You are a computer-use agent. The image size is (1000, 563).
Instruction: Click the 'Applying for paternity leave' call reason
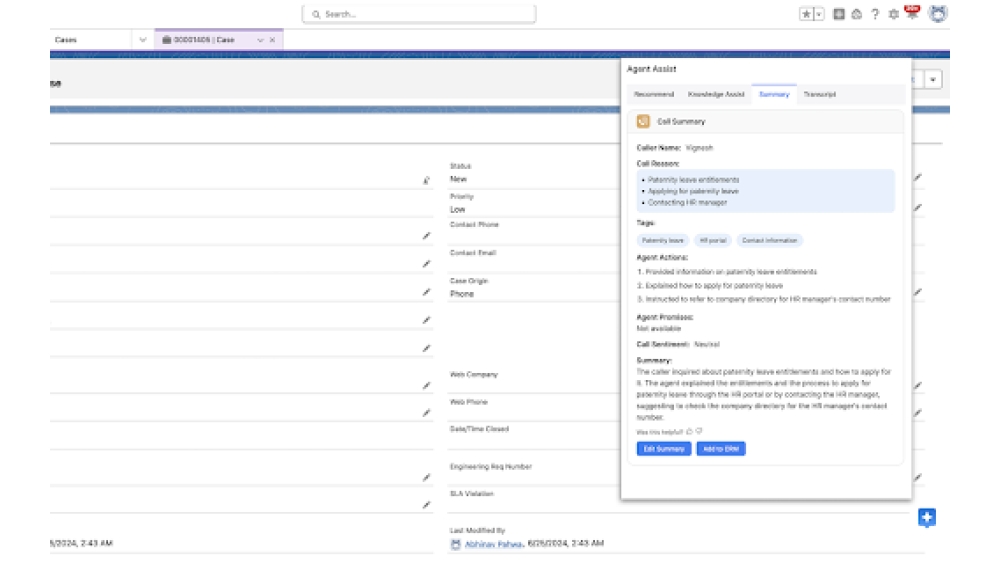(x=693, y=191)
